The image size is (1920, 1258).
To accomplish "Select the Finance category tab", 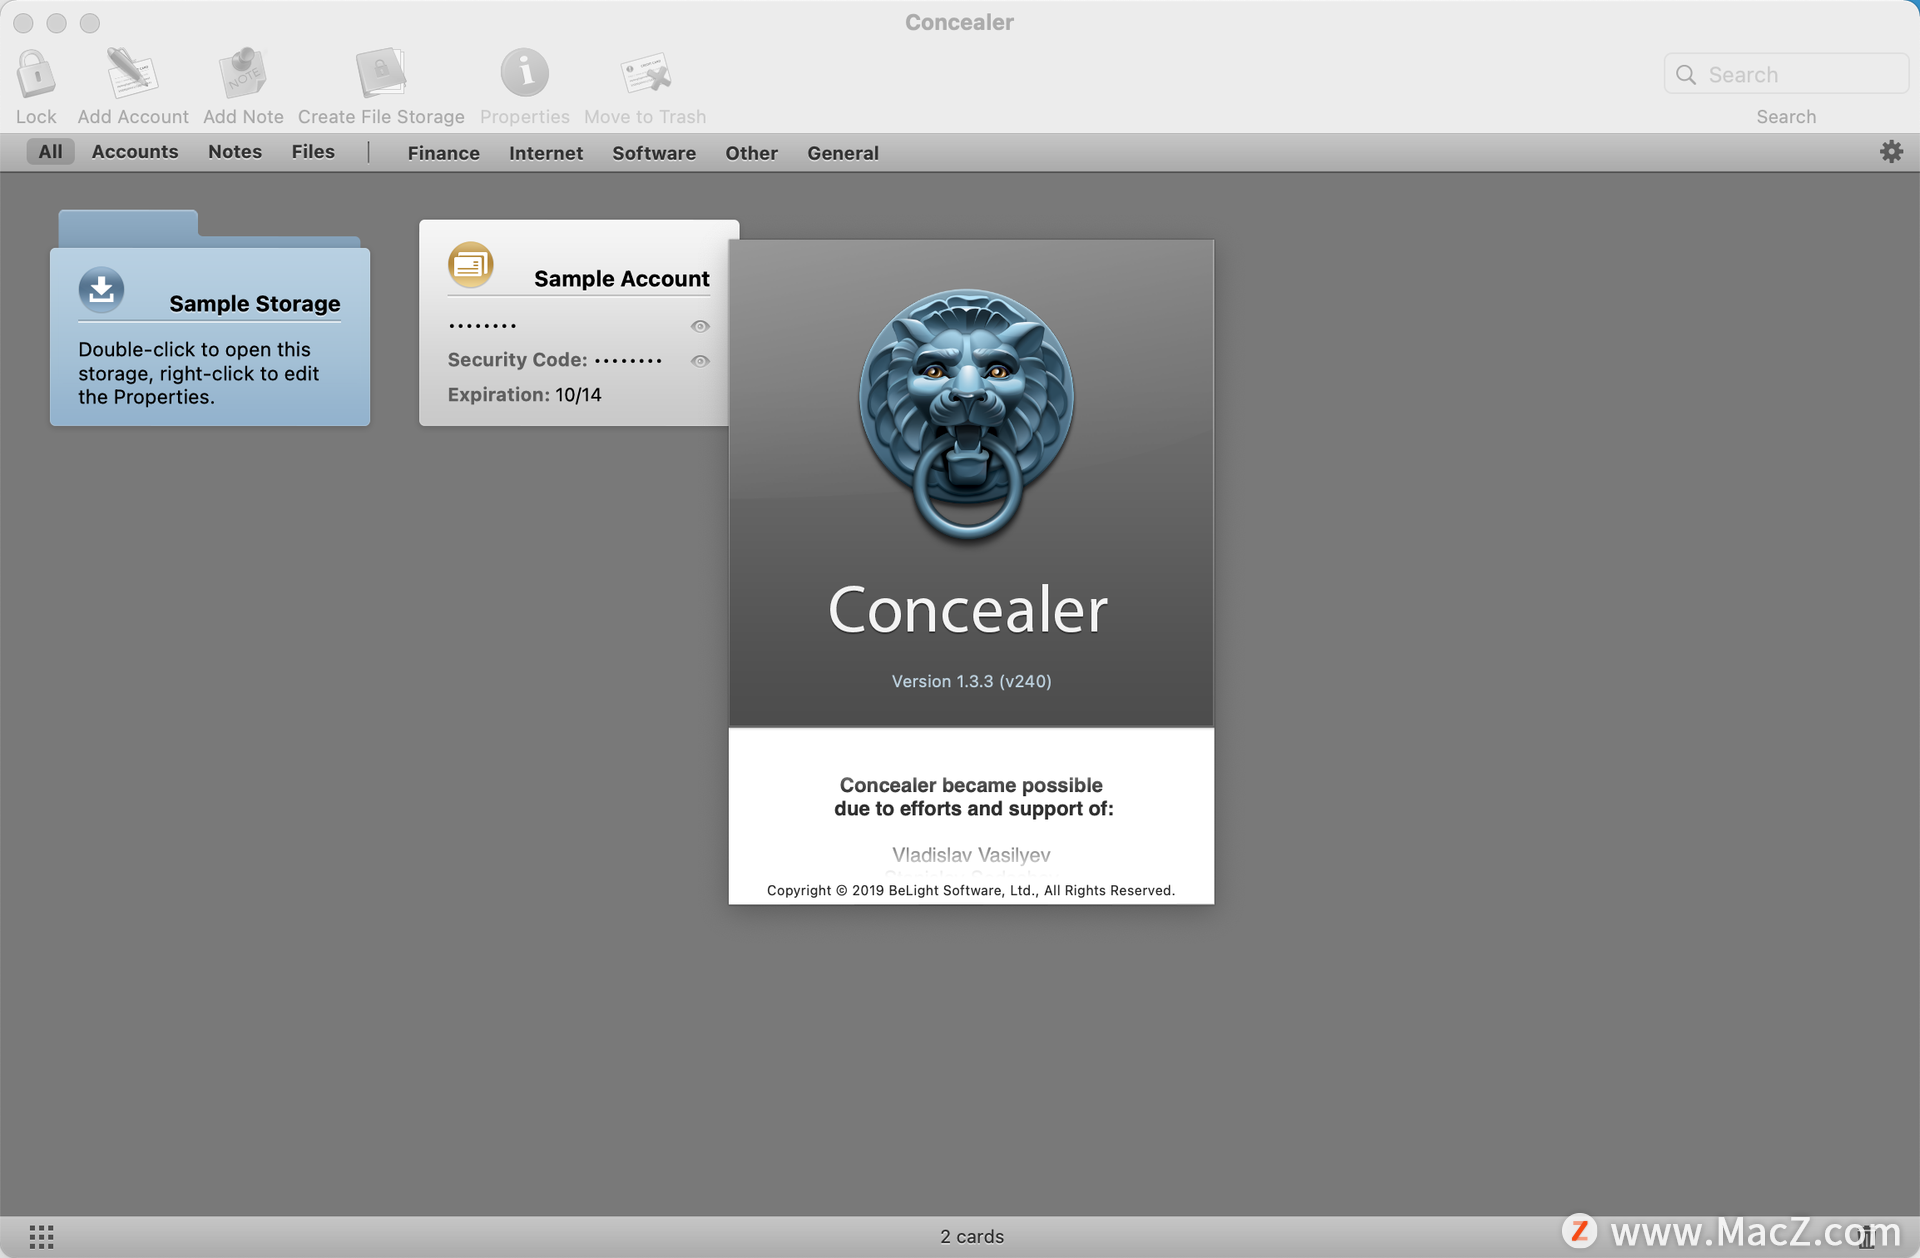I will click(444, 153).
